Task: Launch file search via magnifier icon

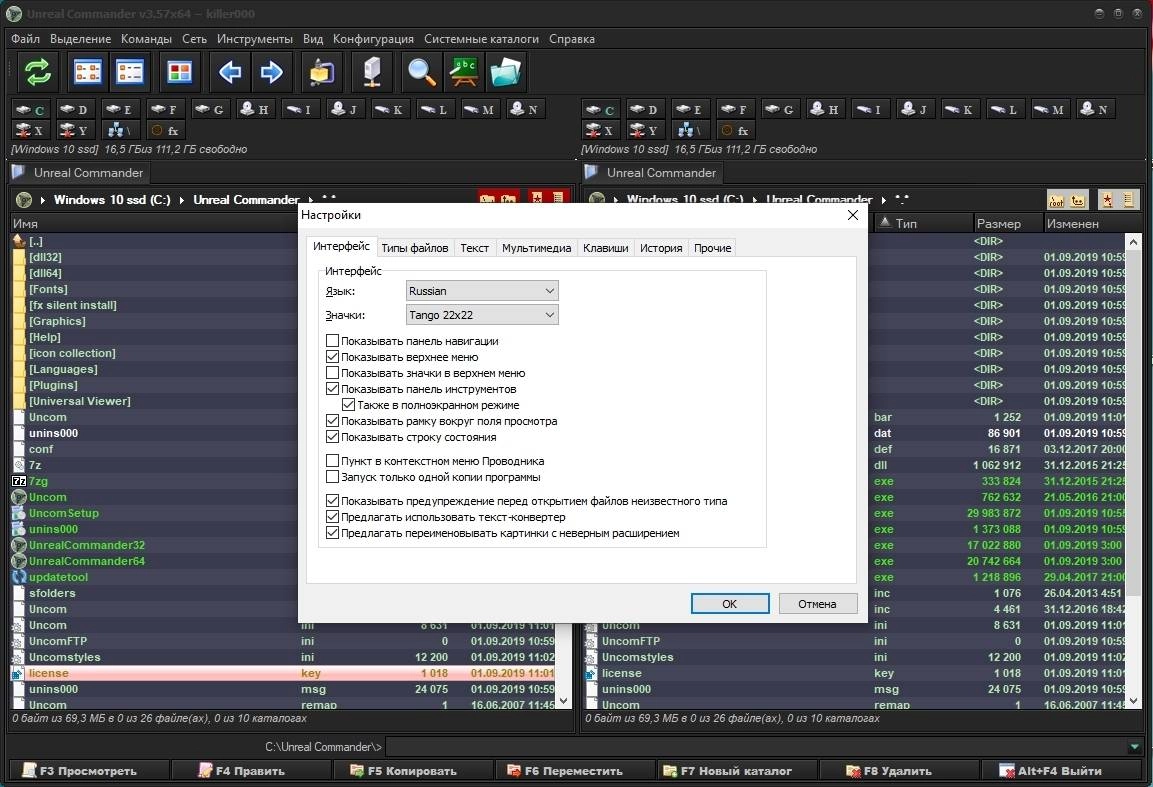Action: coord(422,72)
